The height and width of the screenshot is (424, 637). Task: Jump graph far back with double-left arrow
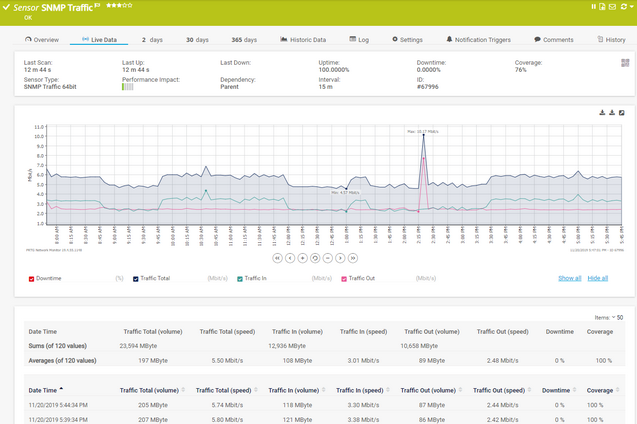coord(277,258)
